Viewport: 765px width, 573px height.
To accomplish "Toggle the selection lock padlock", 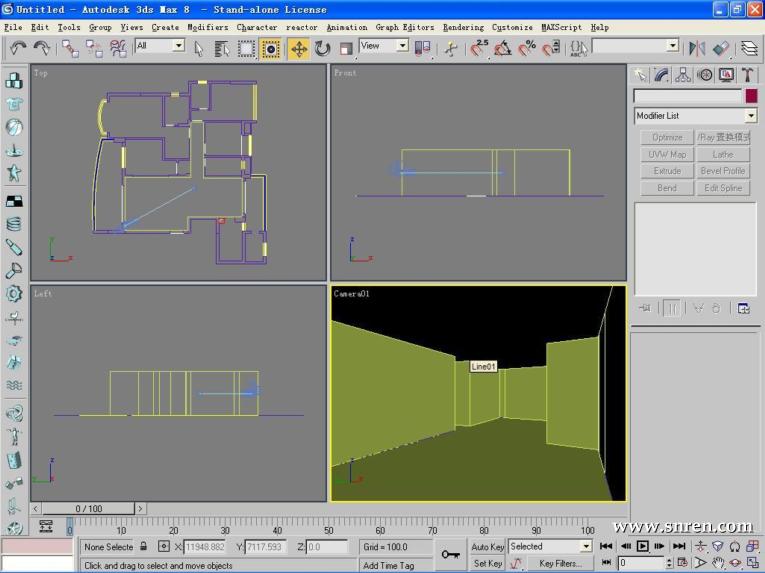I will 144,547.
